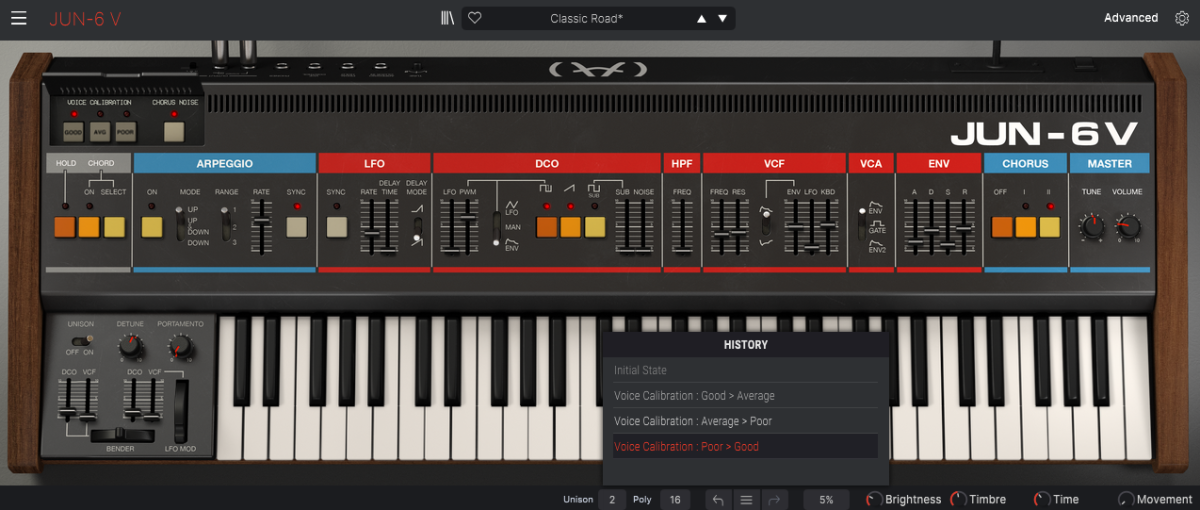Set voice calibration to POOR

coord(125,131)
